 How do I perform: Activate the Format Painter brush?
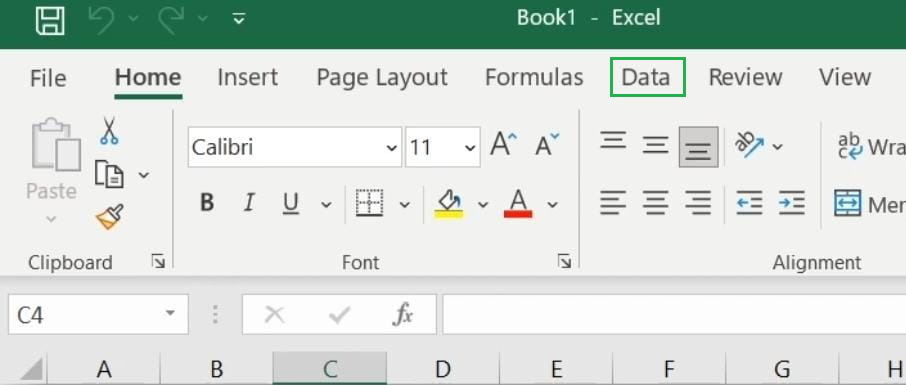point(110,217)
